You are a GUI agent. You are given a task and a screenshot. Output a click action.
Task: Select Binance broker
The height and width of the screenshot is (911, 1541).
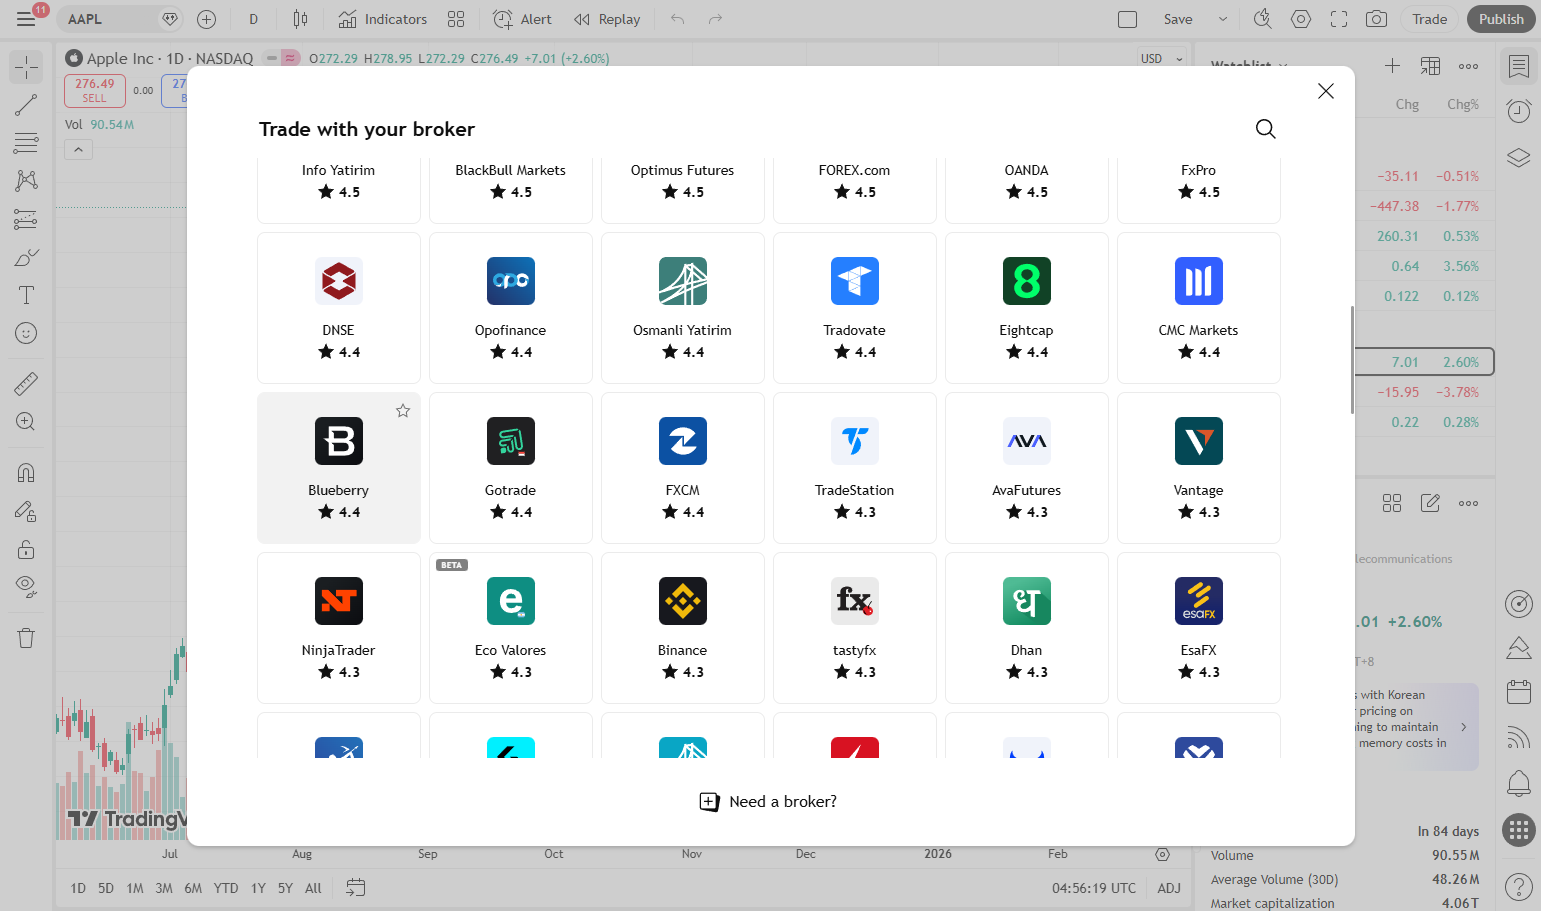[682, 628]
